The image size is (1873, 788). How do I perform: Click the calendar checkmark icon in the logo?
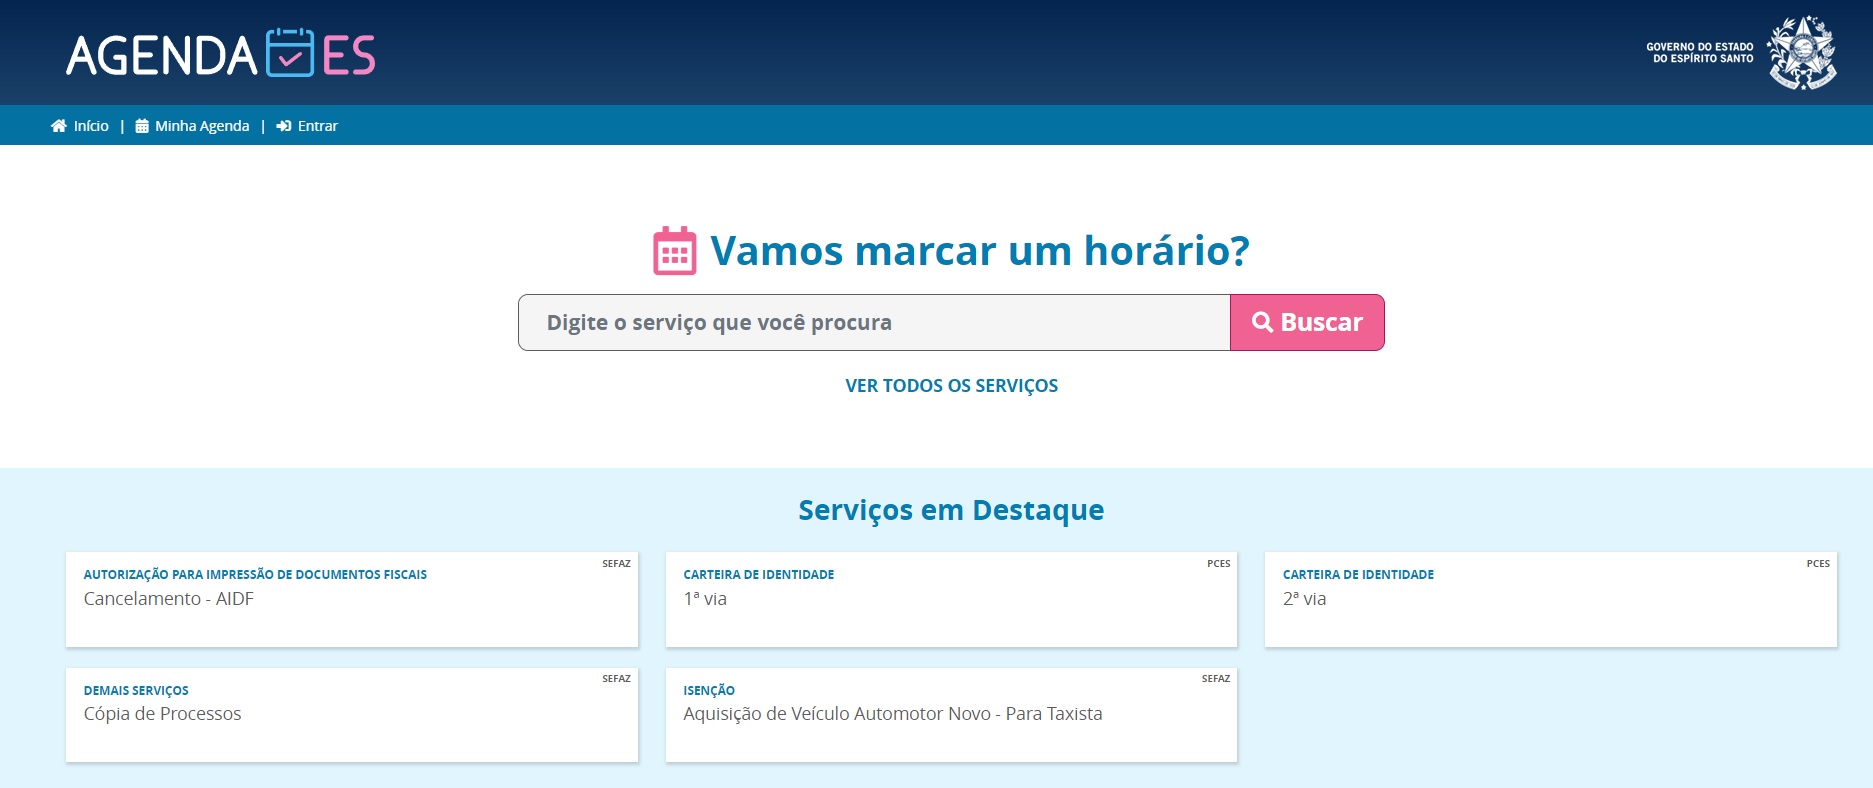[x=290, y=54]
